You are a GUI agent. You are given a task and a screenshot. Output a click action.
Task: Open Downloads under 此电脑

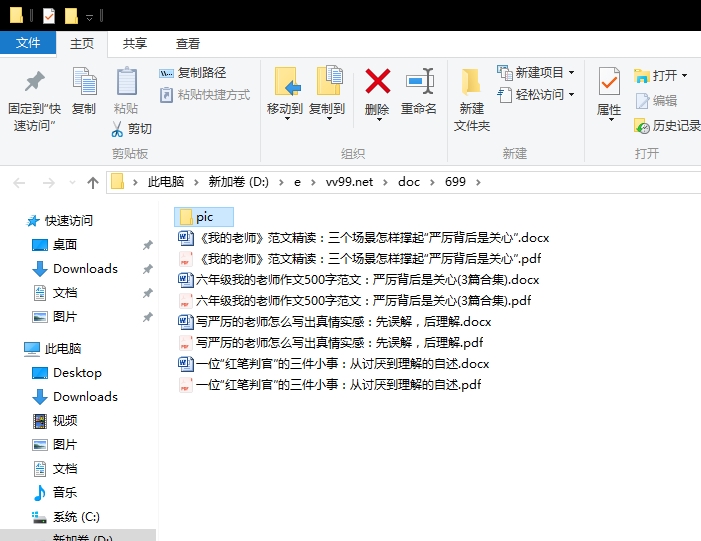click(x=75, y=397)
